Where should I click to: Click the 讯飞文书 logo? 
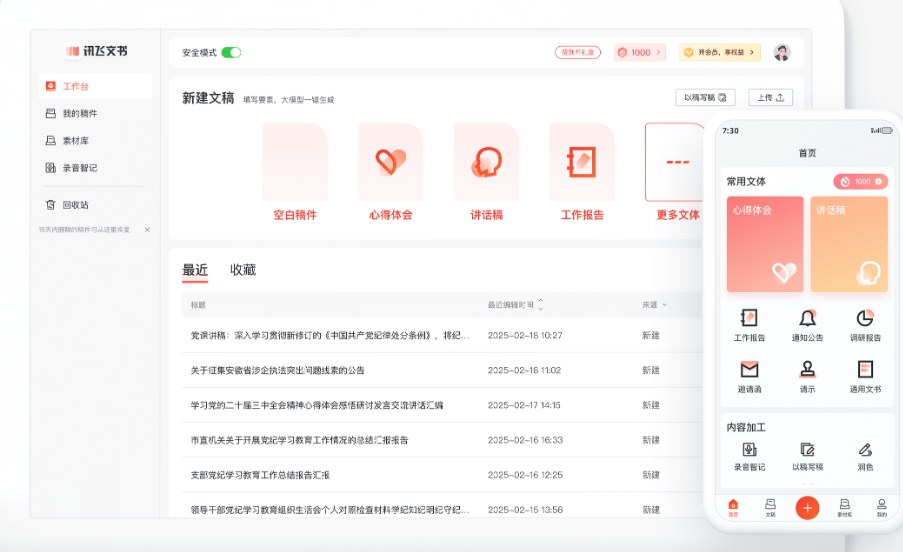pos(96,51)
